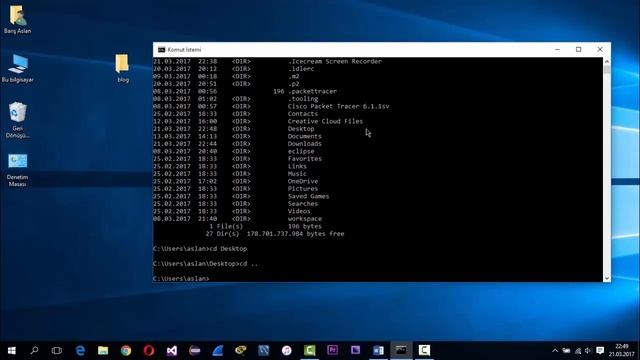The image size is (640, 360).
Task: Click 'Favorites' entry in listing
Action: coord(304,159)
